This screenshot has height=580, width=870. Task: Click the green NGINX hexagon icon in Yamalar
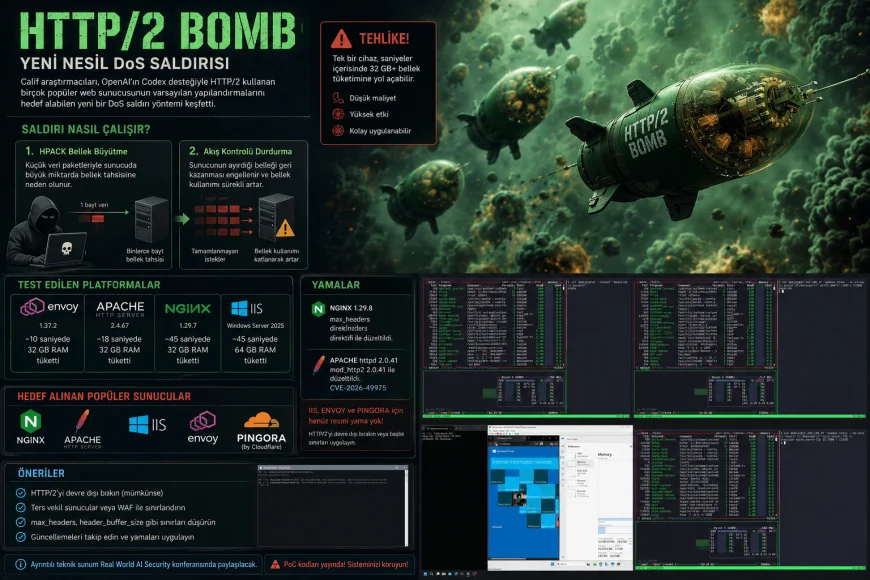click(318, 309)
